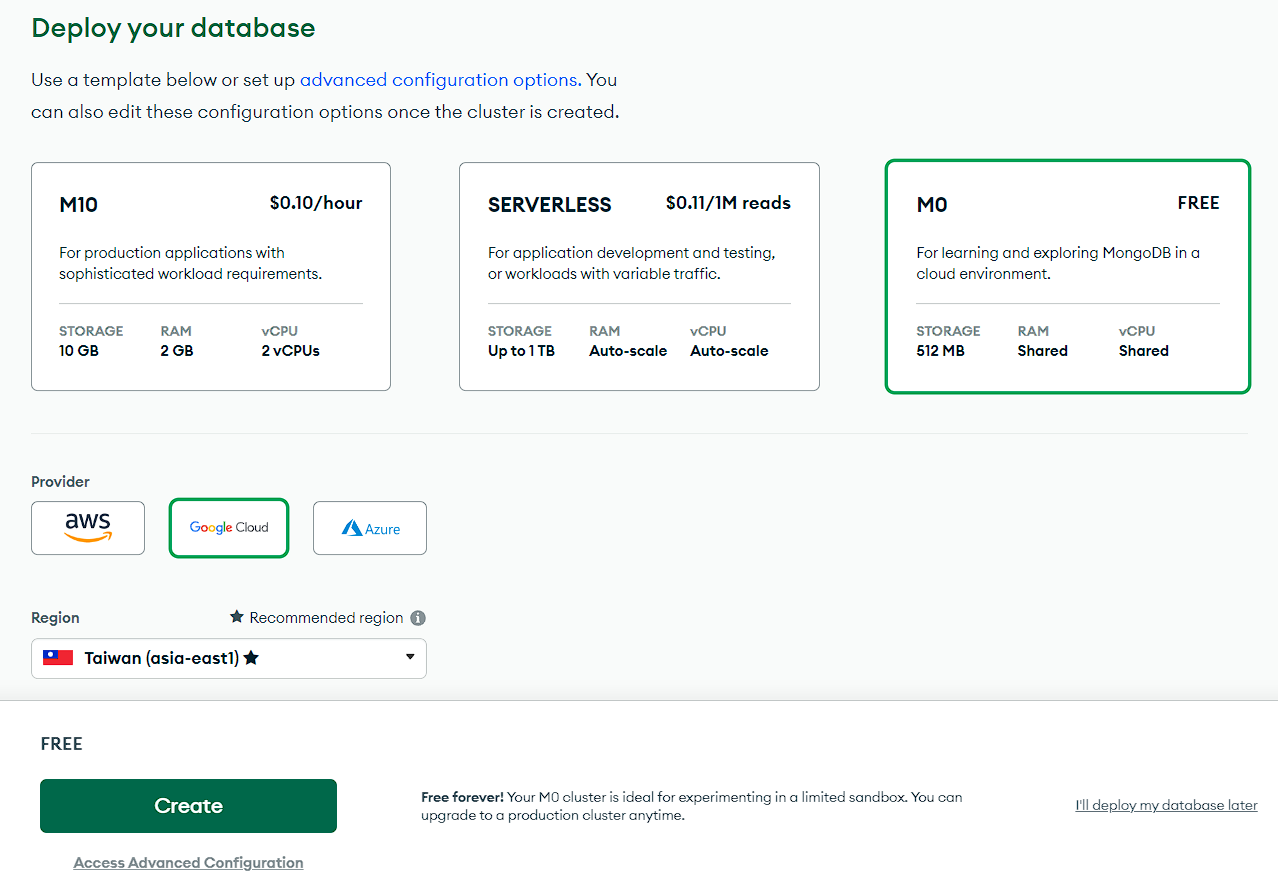
Task: Pick the Azure provider logo
Action: click(370, 528)
